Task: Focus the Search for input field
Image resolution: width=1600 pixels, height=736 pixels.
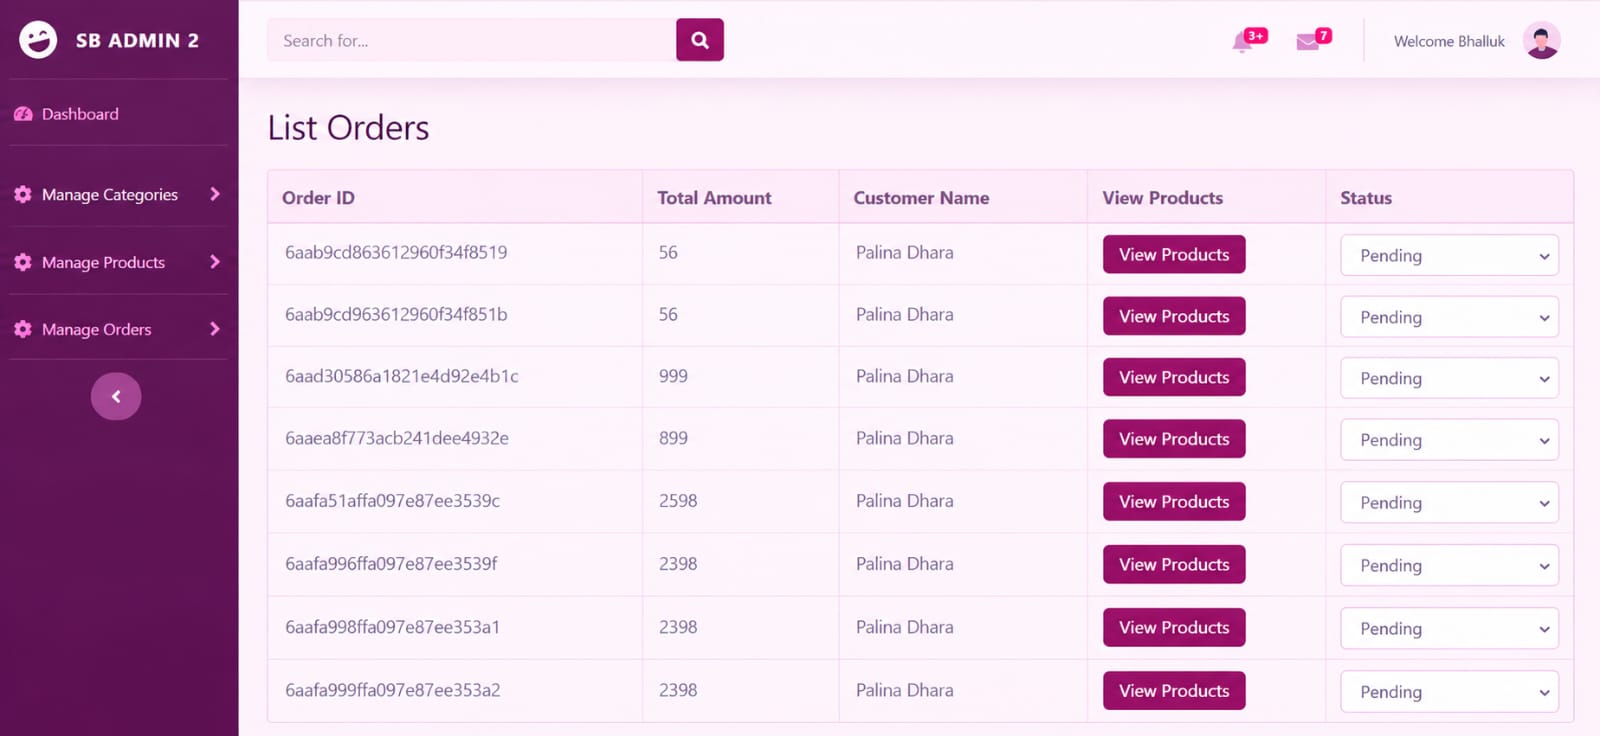Action: click(x=472, y=40)
